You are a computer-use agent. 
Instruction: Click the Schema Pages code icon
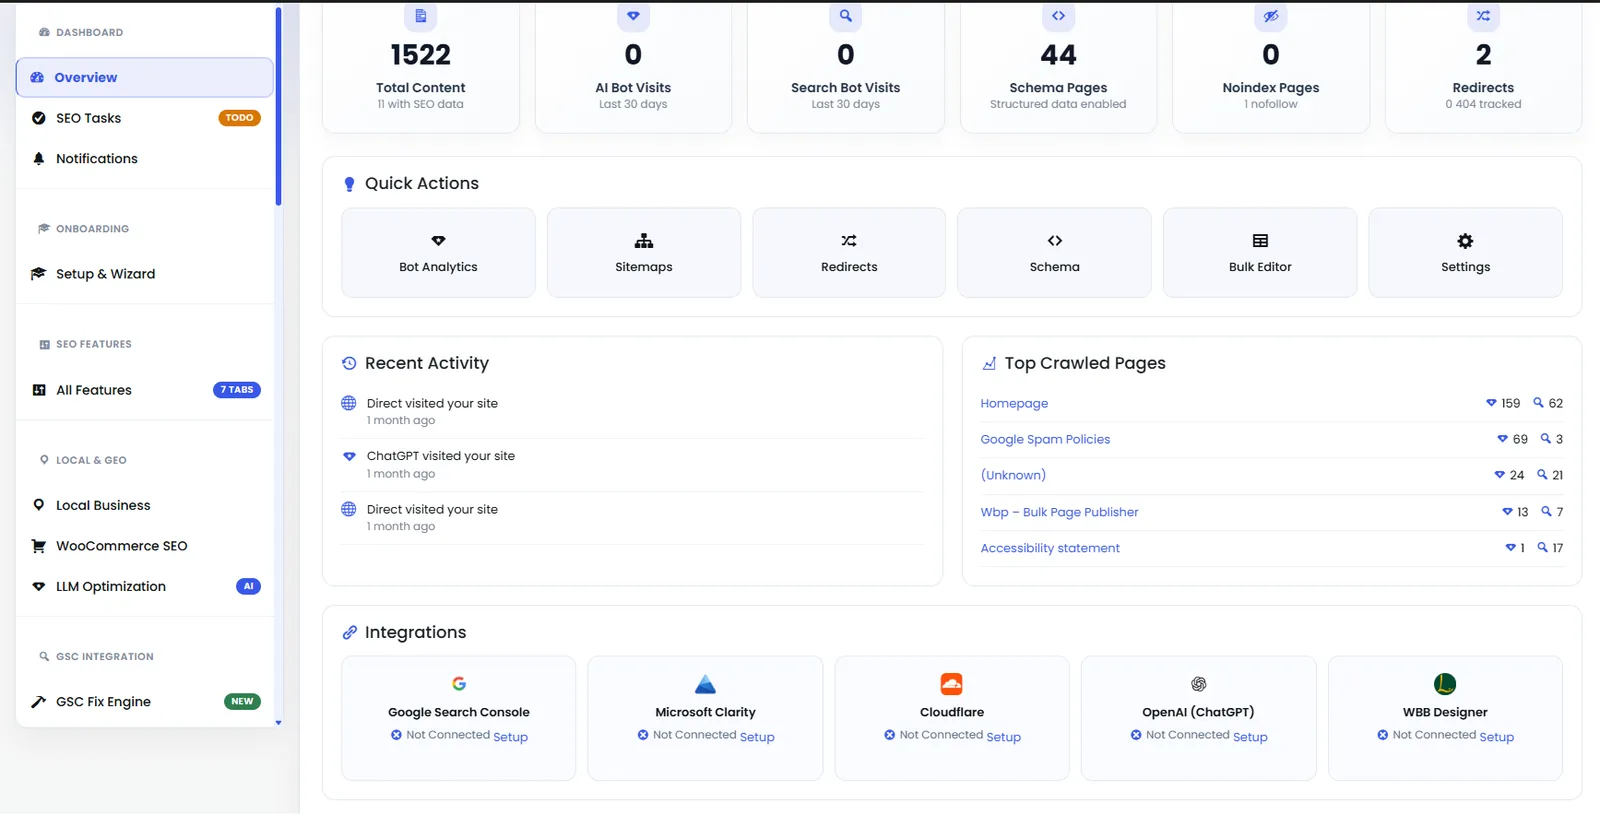pos(1058,16)
